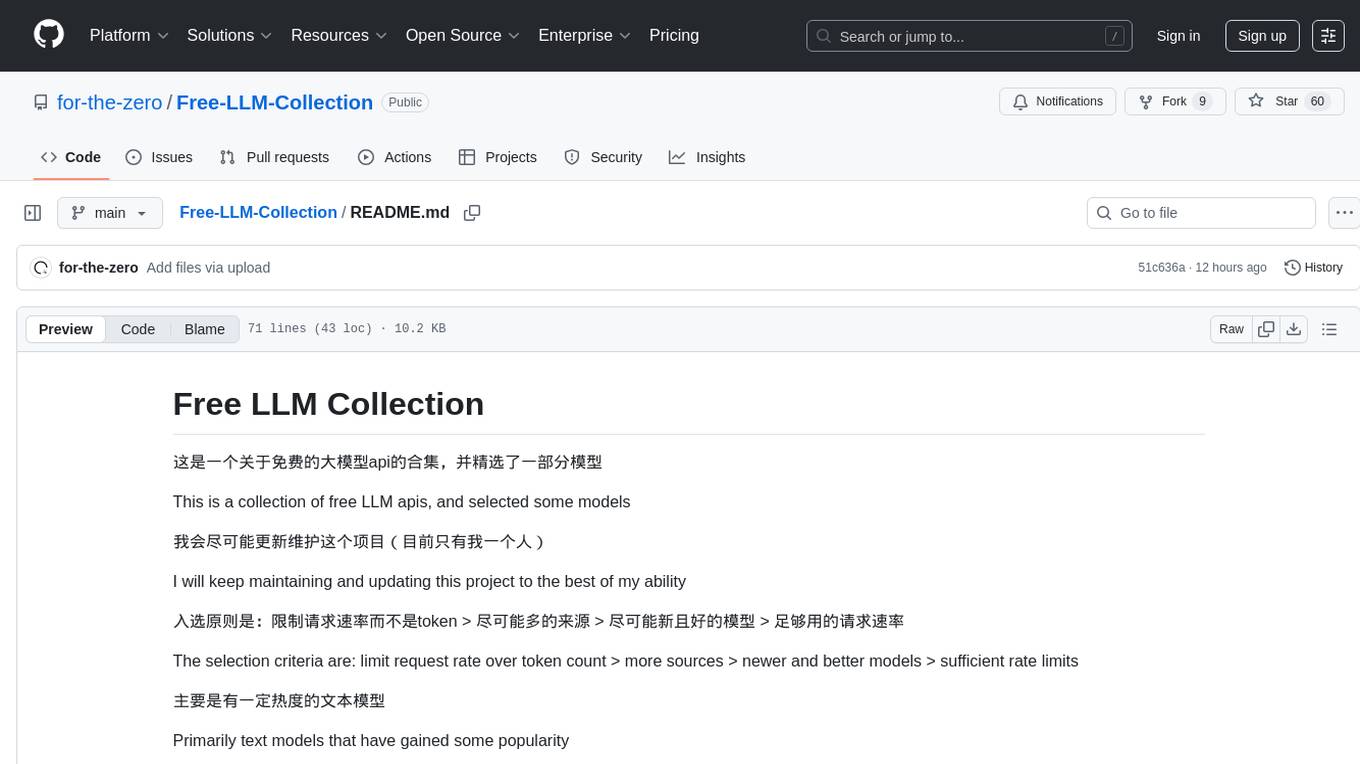Open the README outline list

[x=1329, y=329]
